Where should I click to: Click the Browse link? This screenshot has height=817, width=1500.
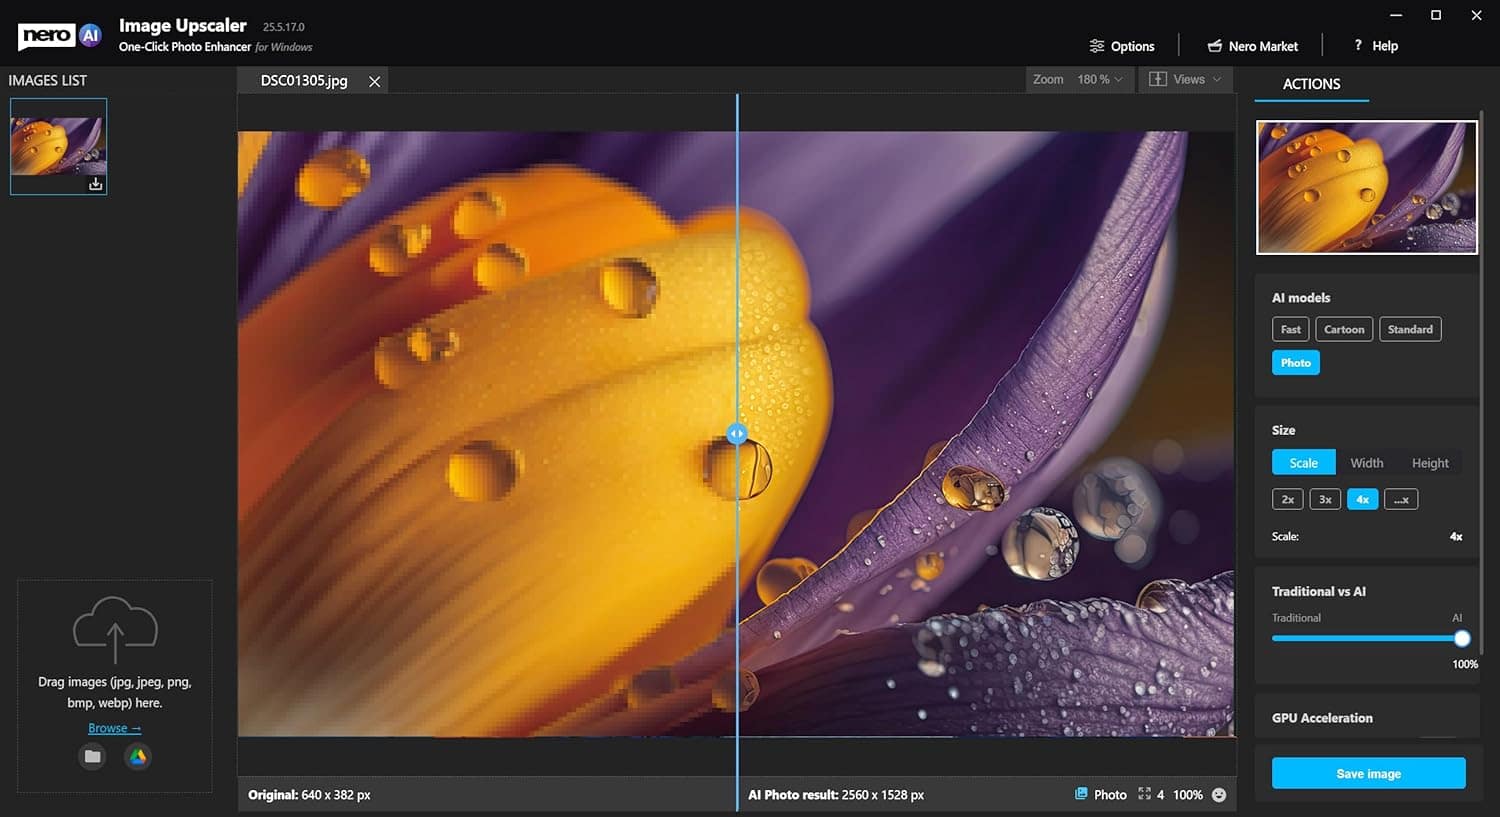point(114,729)
